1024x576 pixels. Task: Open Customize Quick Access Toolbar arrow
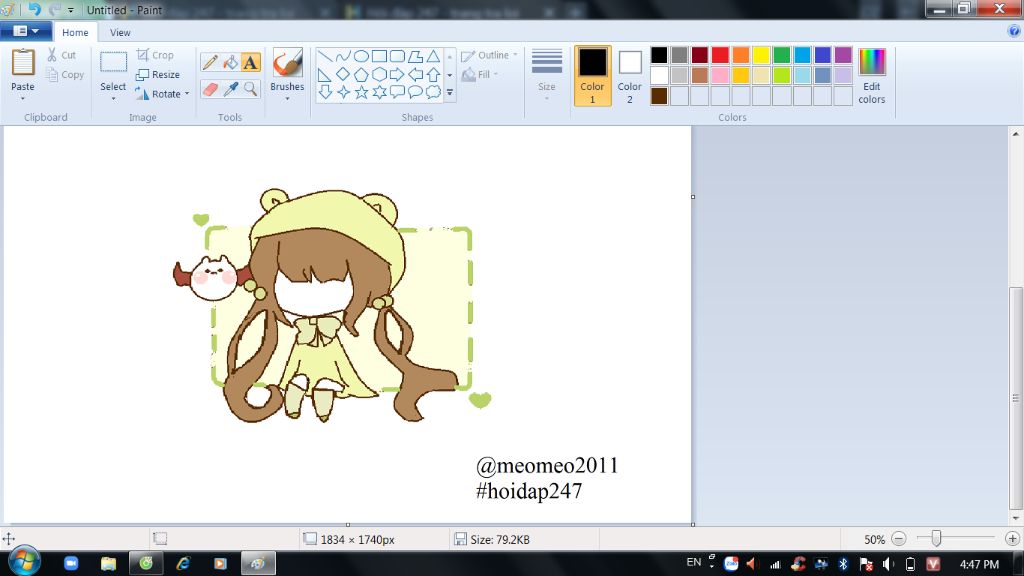71,10
